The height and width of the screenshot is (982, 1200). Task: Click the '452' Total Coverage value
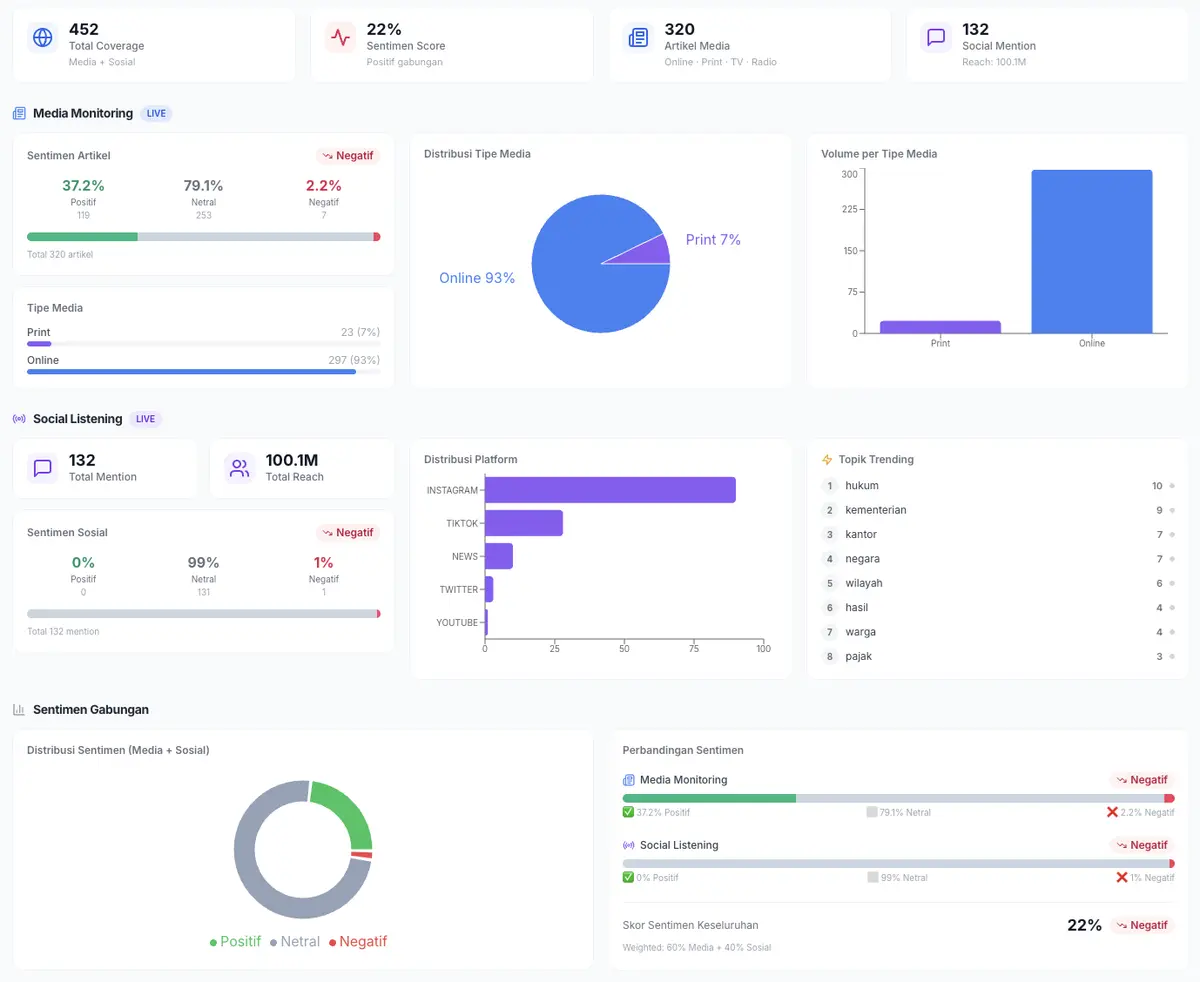pos(84,30)
